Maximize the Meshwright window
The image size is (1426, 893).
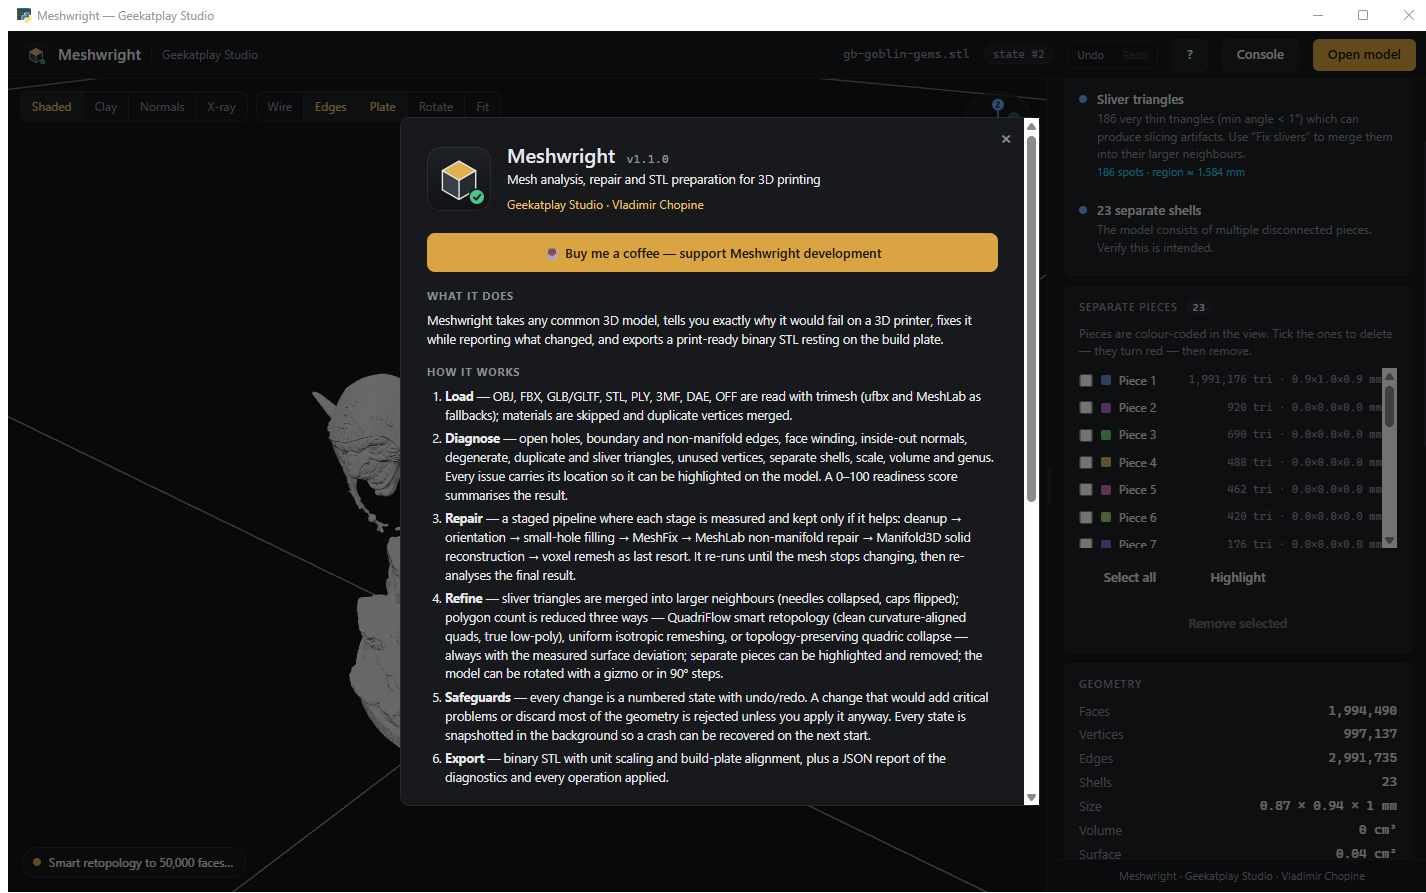click(1363, 15)
